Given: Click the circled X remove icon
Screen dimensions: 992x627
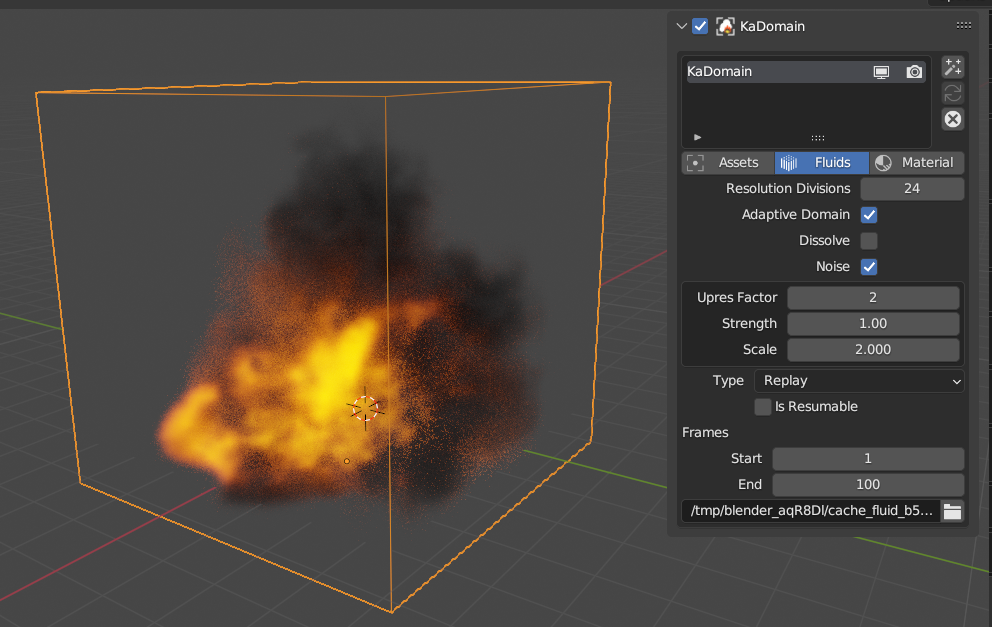Looking at the screenshot, I should (952, 119).
